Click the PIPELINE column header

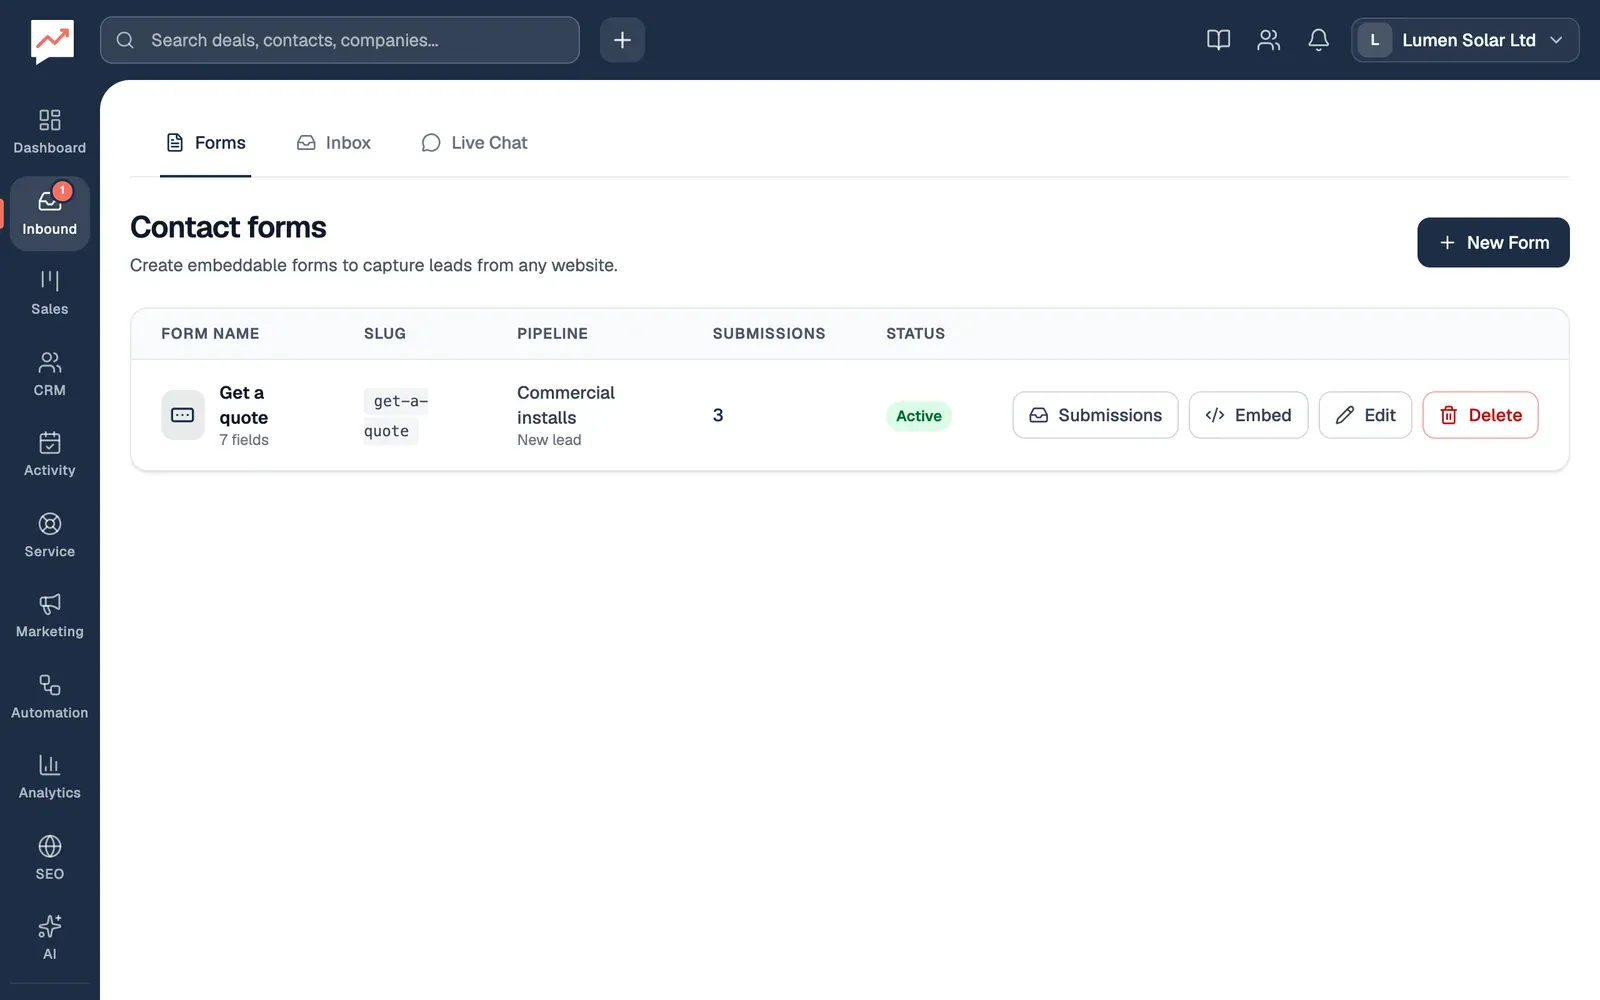point(552,334)
